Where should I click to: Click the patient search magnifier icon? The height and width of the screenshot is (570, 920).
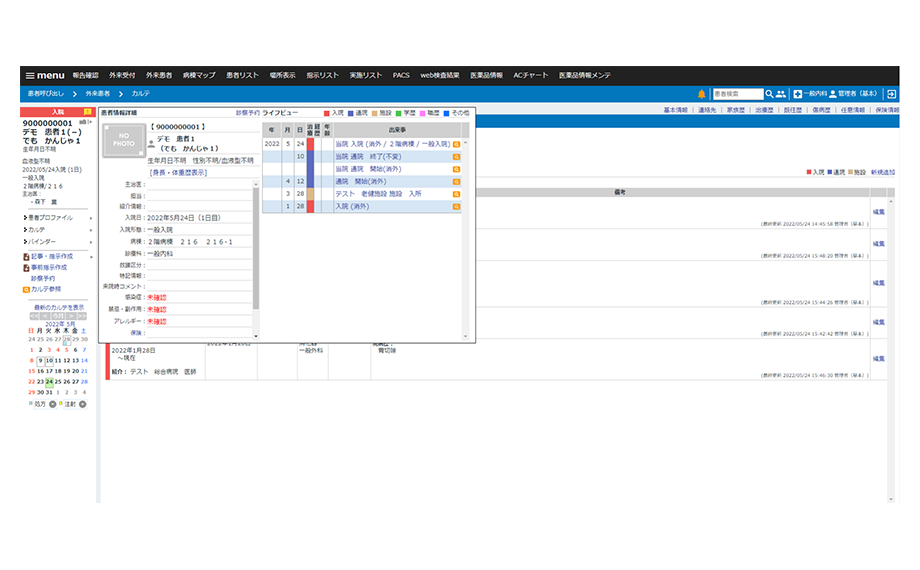(769, 94)
